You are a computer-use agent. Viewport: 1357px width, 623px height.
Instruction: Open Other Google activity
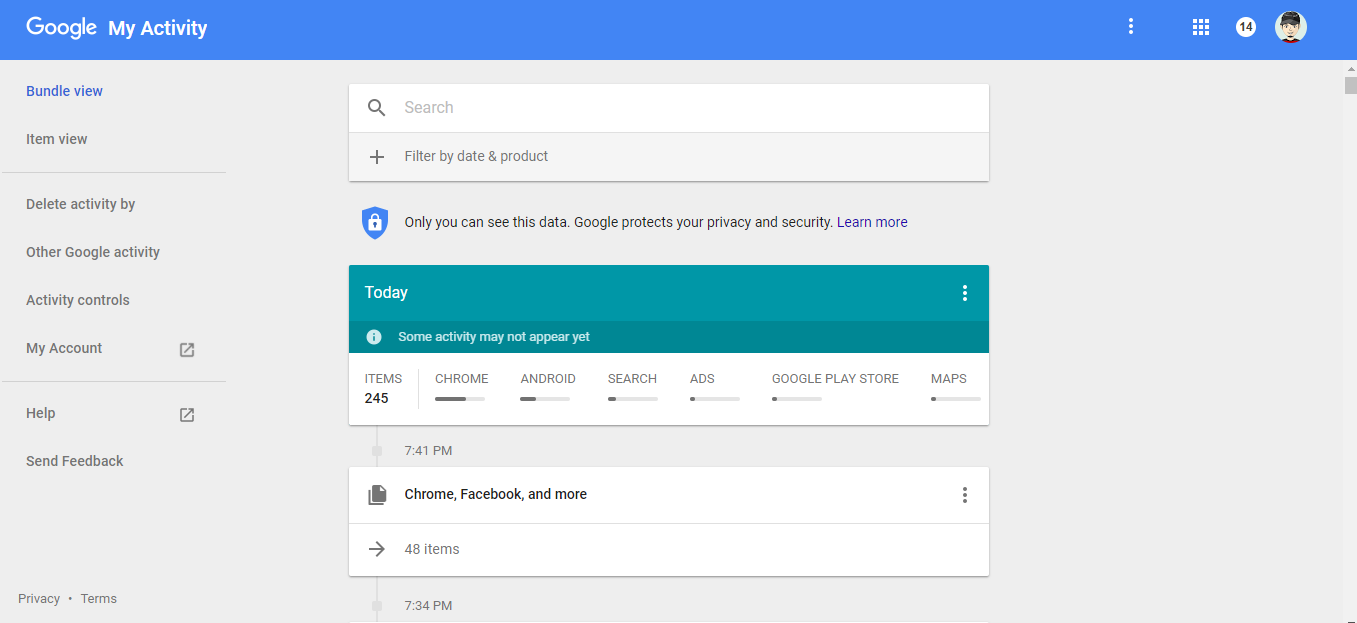click(93, 252)
